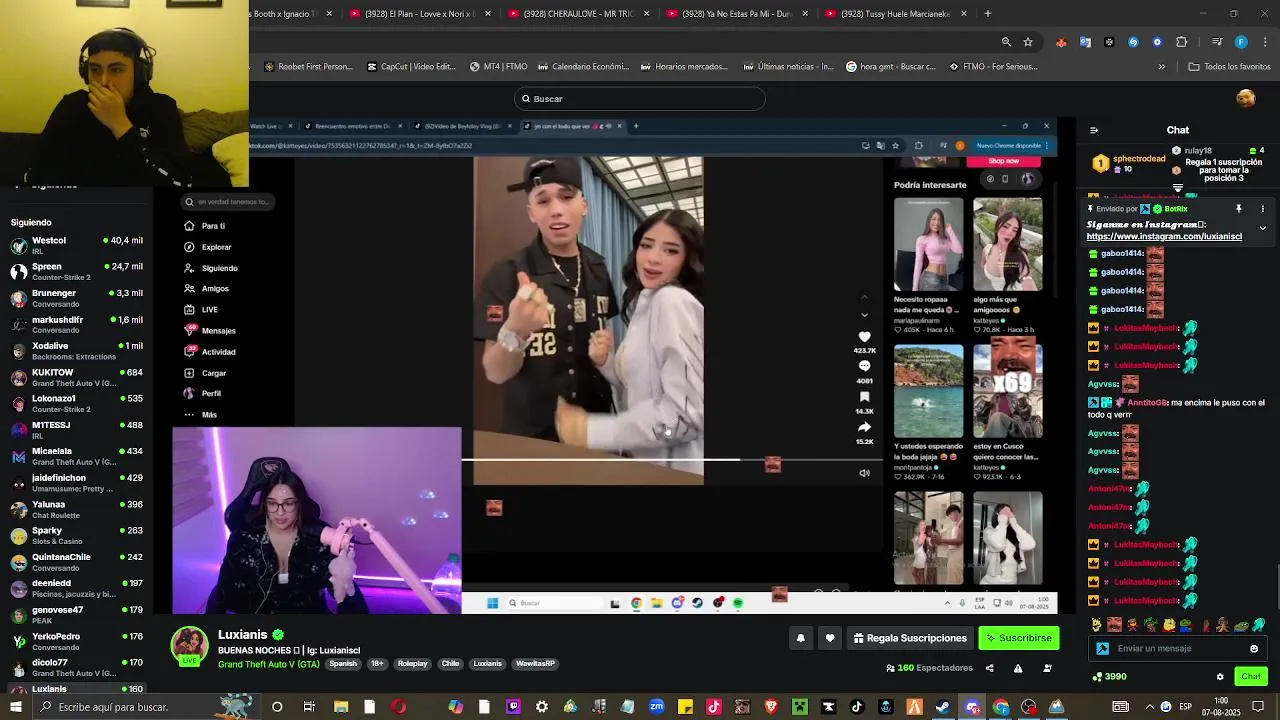This screenshot has height=720, width=1280.
Task: Toggle the pinned message pin icon
Action: pos(1238,209)
